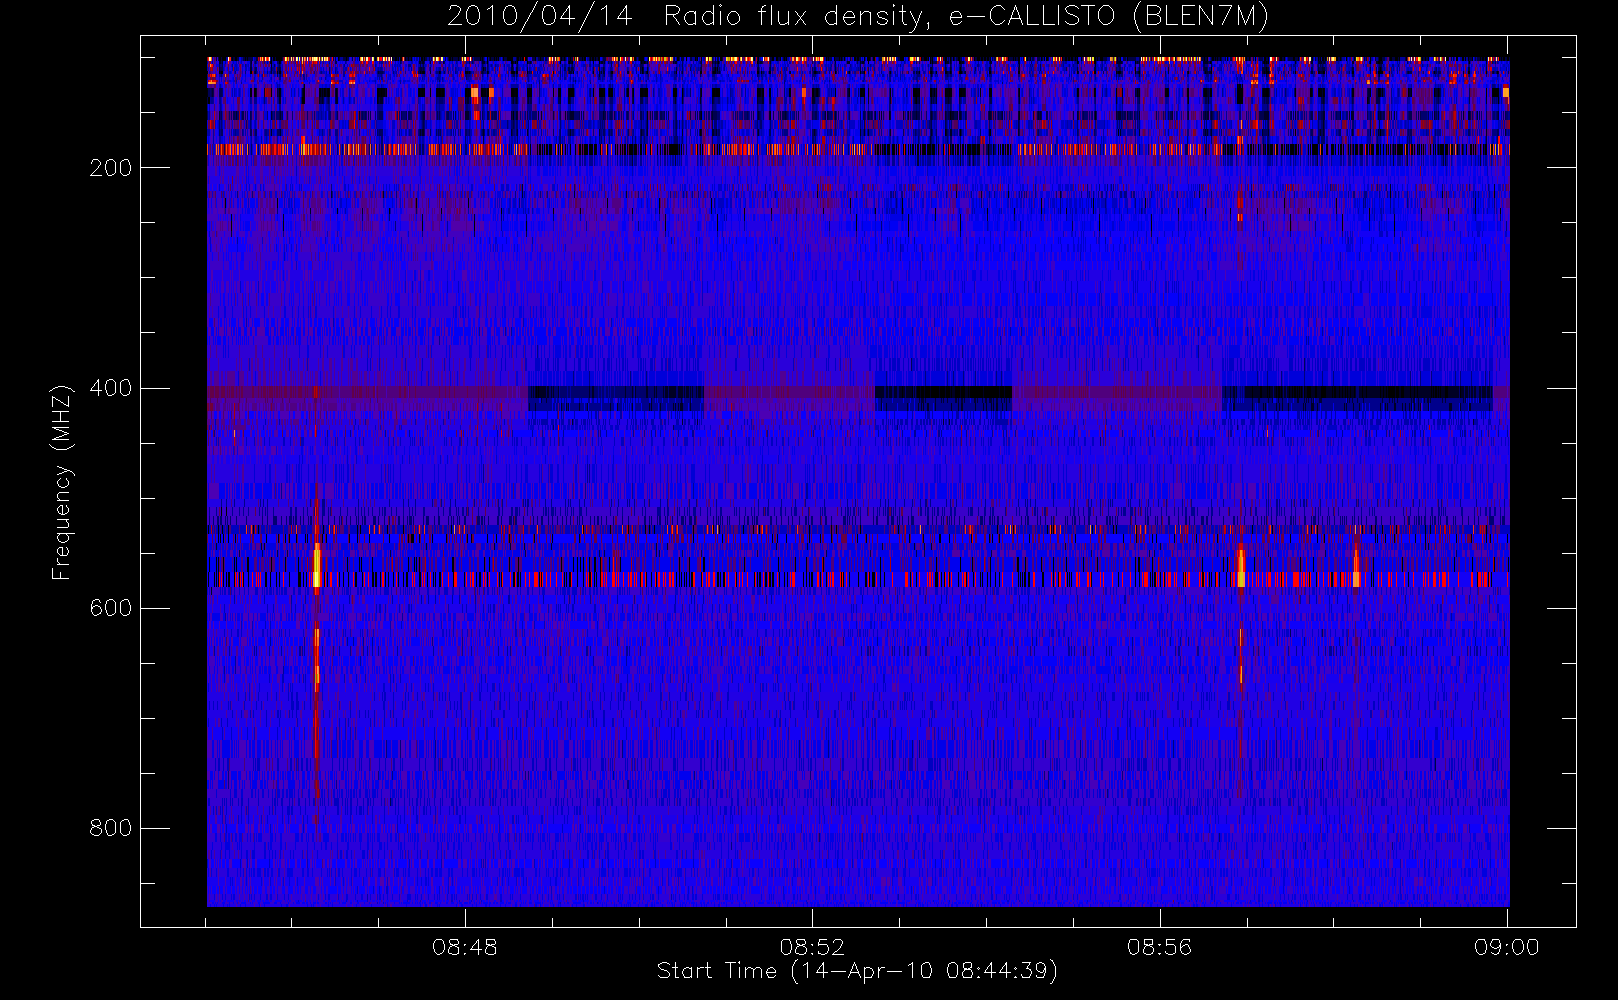
Task: Click the 09:00 time tick label
Action: (x=1507, y=947)
